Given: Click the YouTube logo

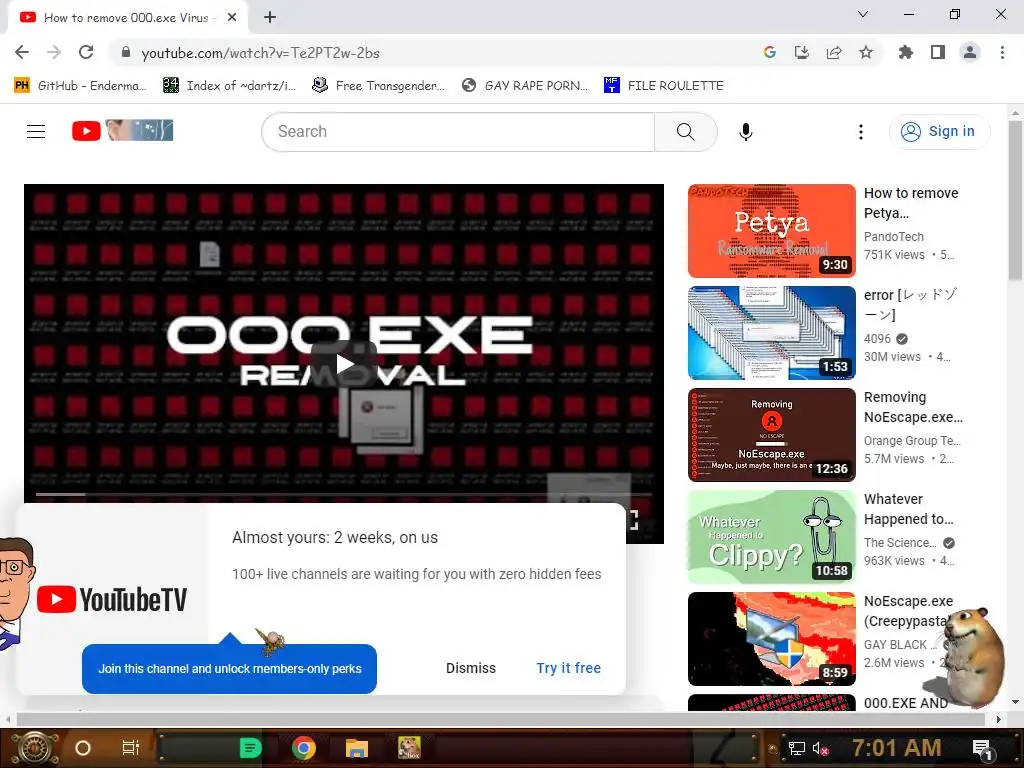Looking at the screenshot, I should coord(122,131).
